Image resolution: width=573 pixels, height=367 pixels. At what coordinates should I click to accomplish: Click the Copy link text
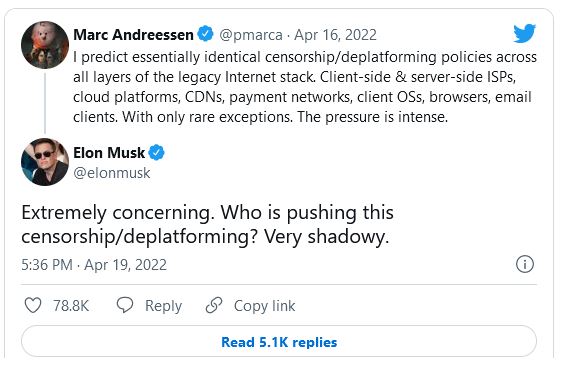(x=265, y=306)
